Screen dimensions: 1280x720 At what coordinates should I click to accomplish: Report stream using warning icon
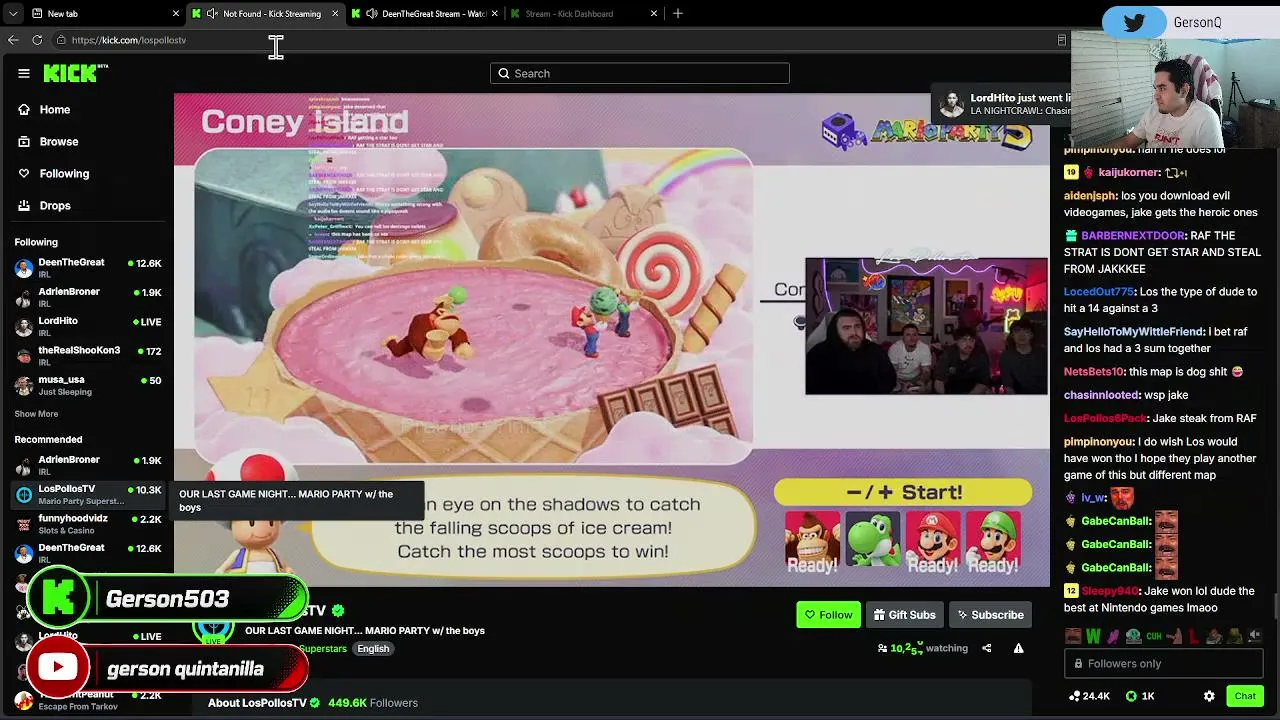click(1018, 648)
